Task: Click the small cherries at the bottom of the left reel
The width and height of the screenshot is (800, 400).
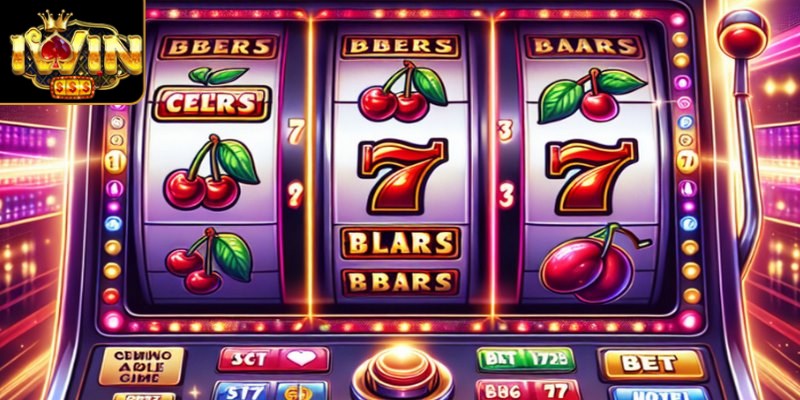Action: coord(208,261)
